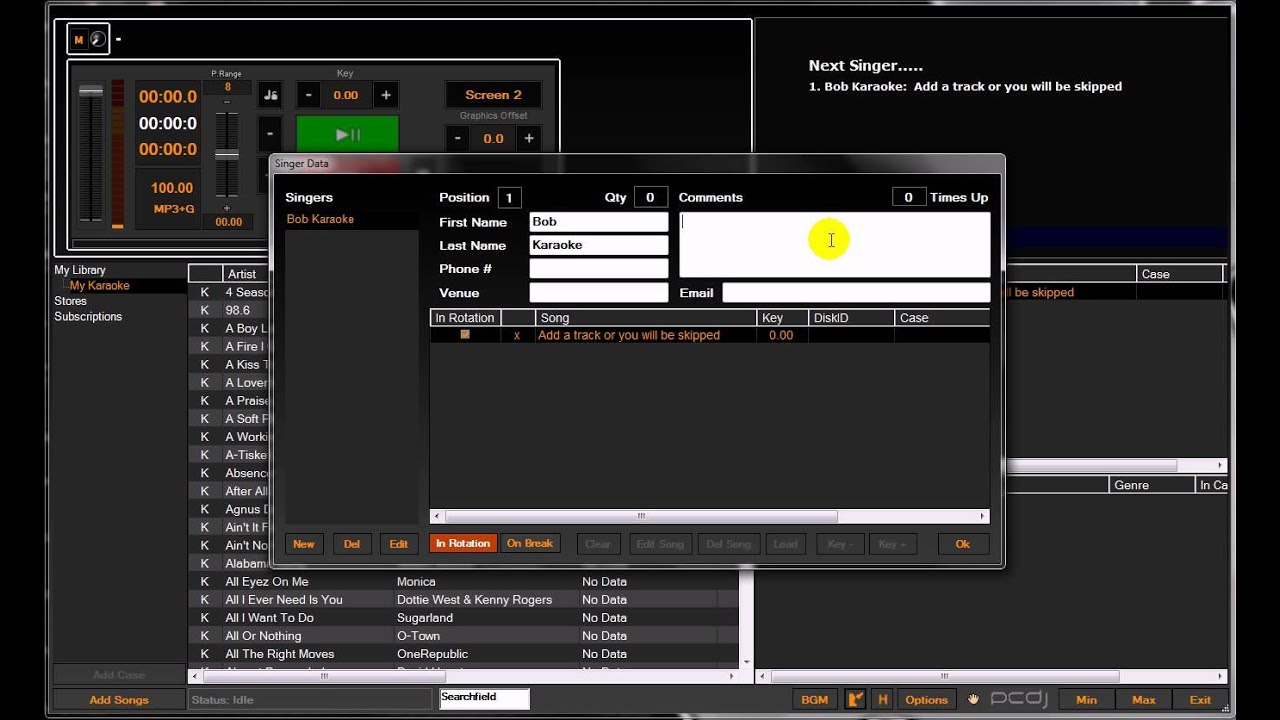Screen dimensions: 1280x720
Task: Select the All Eyez On Me track row
Action: 463,582
